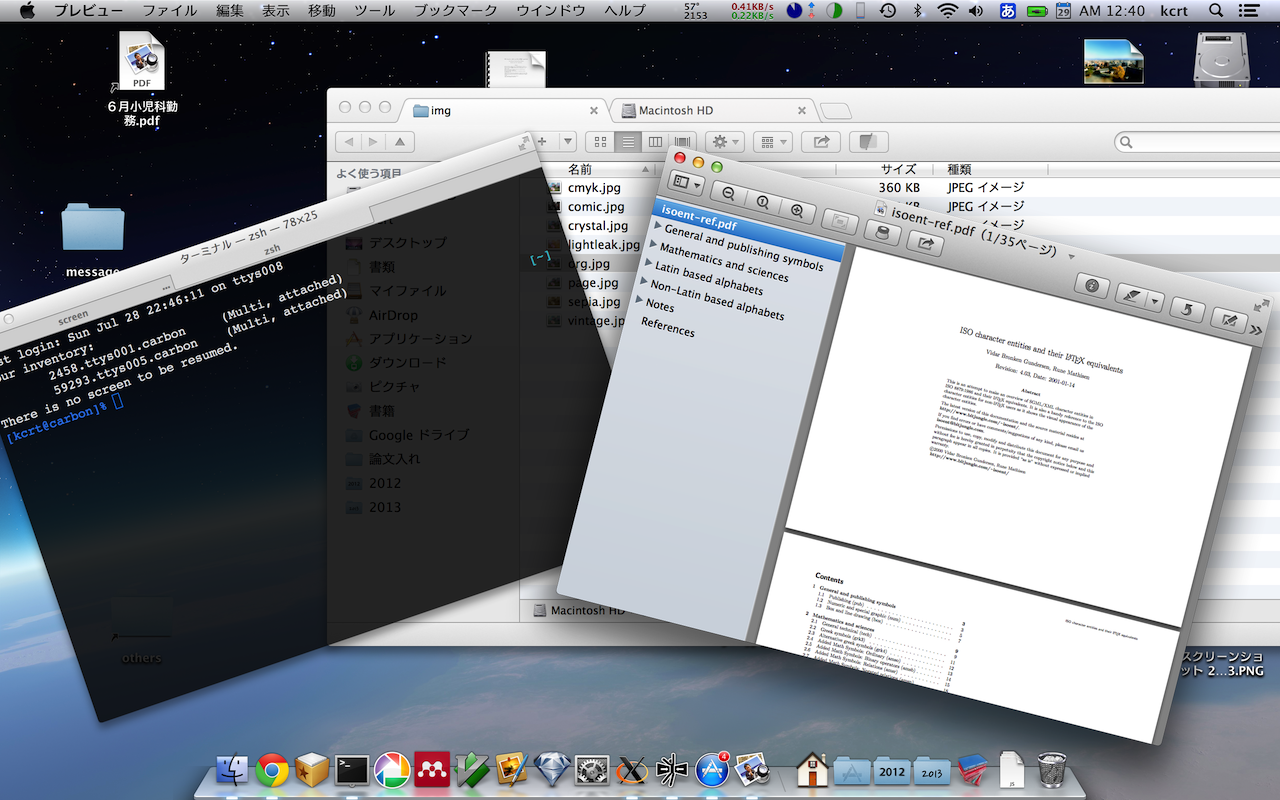Show Preview's edit markup toolbar
Screen dimensions: 1280x800
click(1229, 319)
